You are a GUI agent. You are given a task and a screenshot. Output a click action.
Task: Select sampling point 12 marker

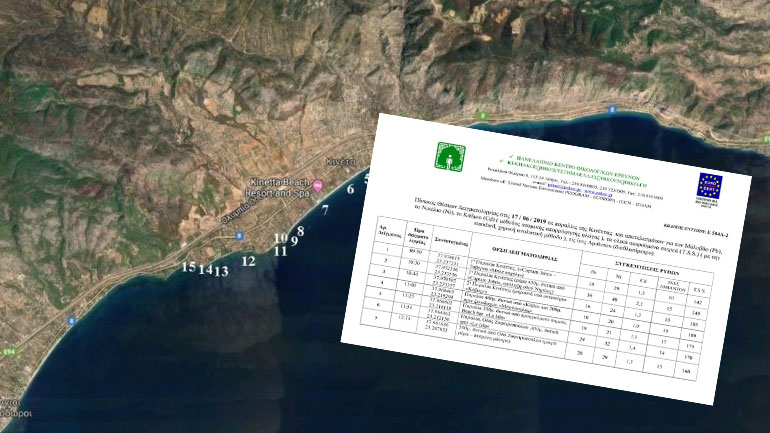[x=249, y=261]
